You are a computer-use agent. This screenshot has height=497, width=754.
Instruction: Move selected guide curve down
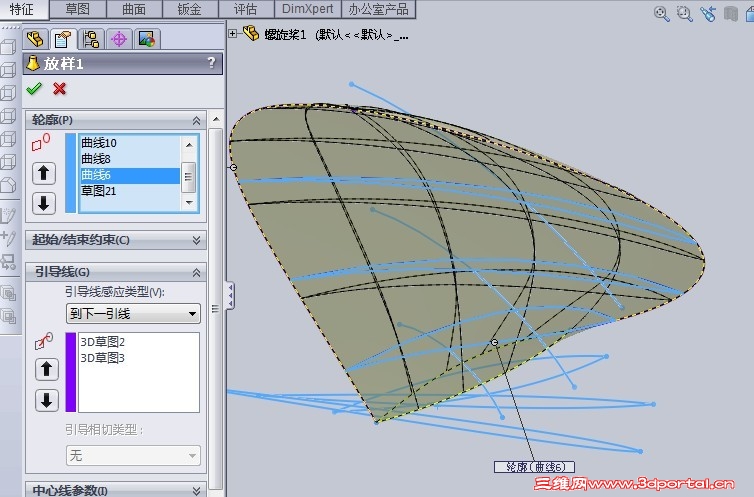coord(47,400)
